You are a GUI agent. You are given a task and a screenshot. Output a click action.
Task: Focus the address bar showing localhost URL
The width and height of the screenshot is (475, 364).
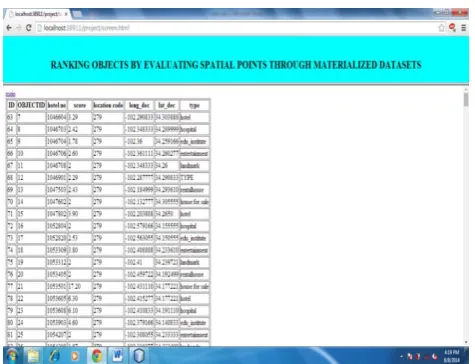tap(235, 28)
